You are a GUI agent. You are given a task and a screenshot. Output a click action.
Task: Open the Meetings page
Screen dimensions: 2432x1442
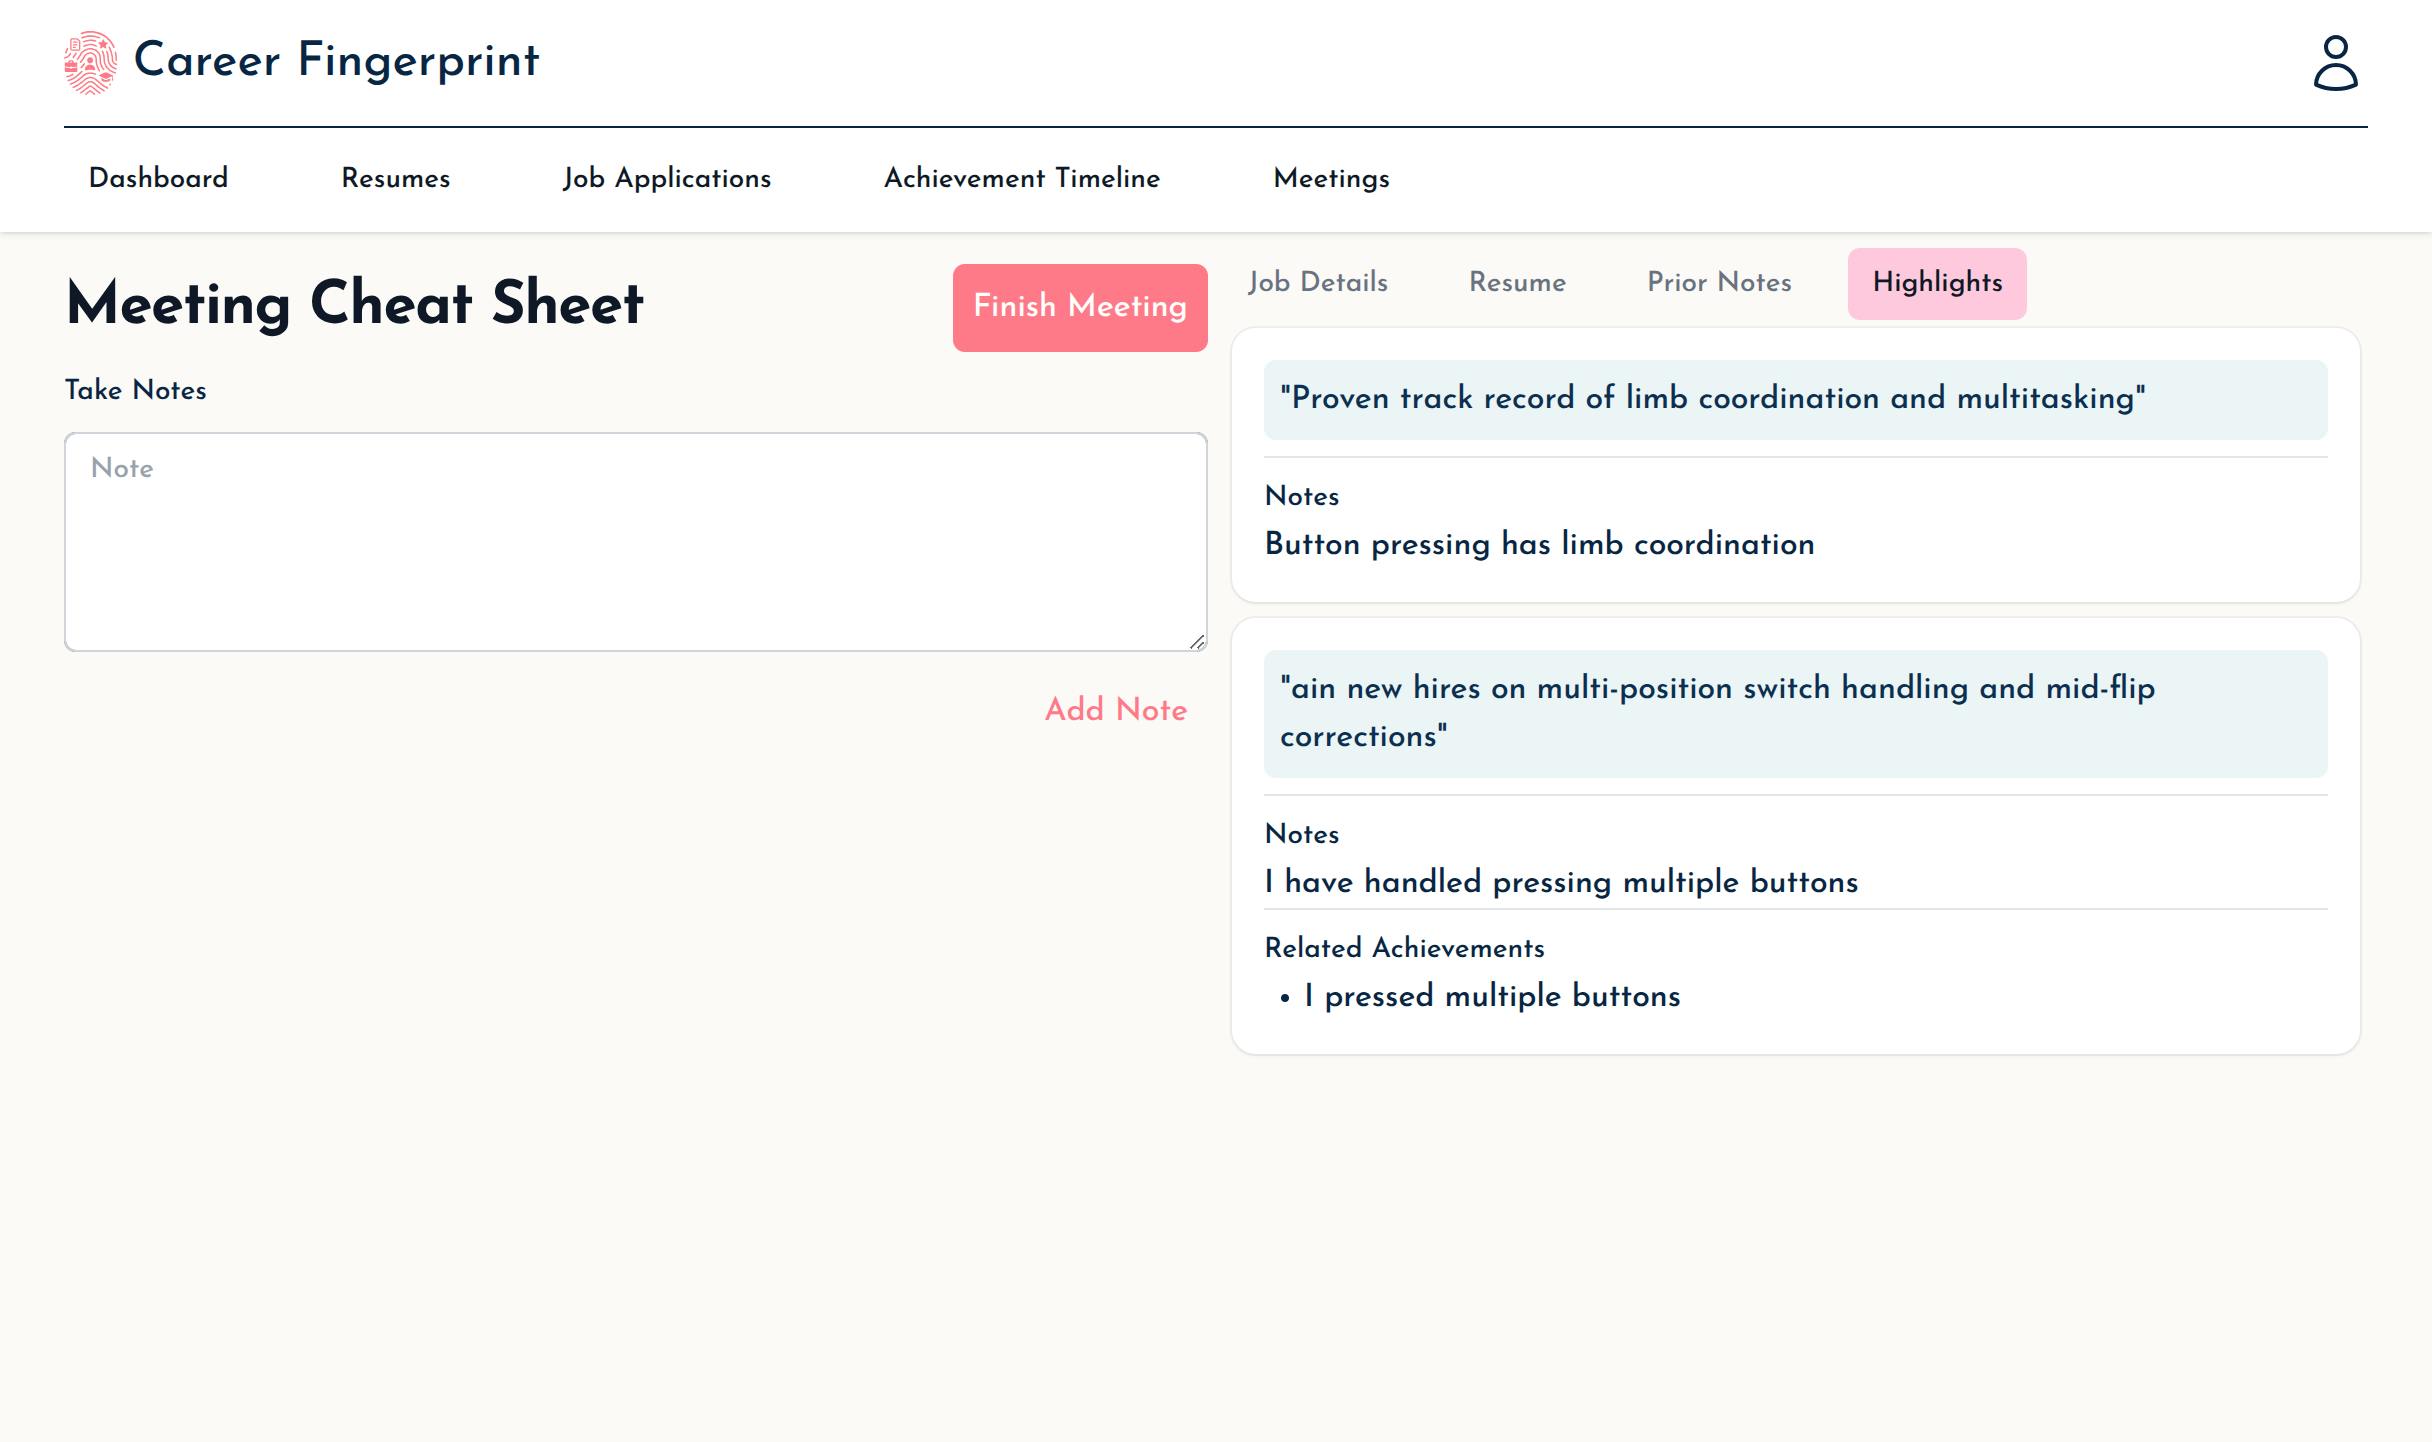(x=1330, y=178)
